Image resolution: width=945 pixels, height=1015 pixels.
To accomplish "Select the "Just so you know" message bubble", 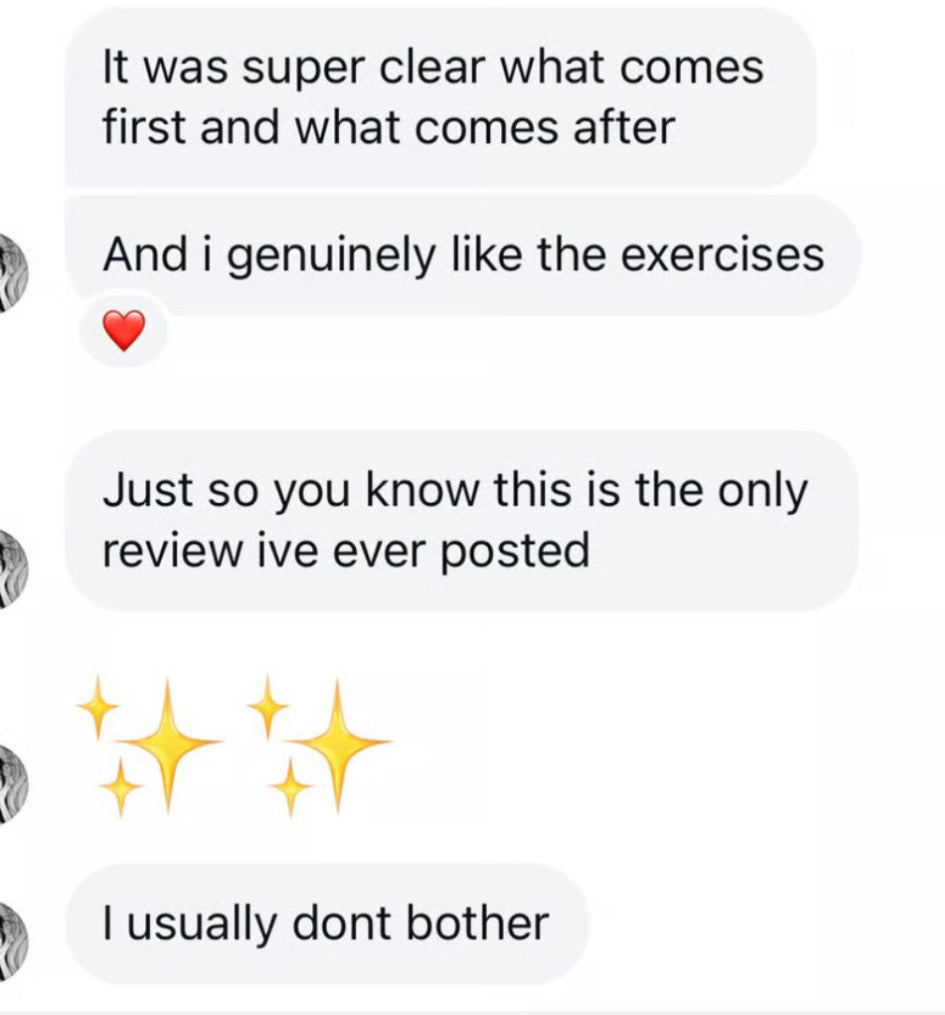I will coord(460,521).
